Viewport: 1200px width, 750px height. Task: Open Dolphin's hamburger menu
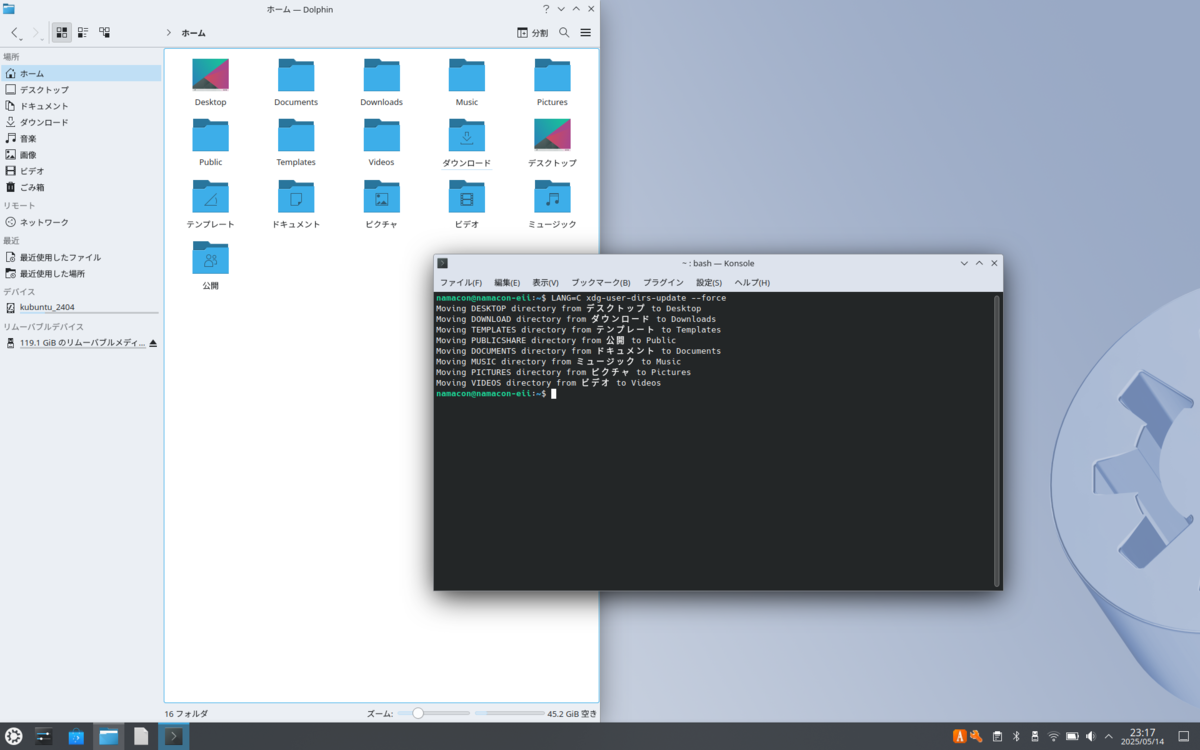(x=586, y=33)
